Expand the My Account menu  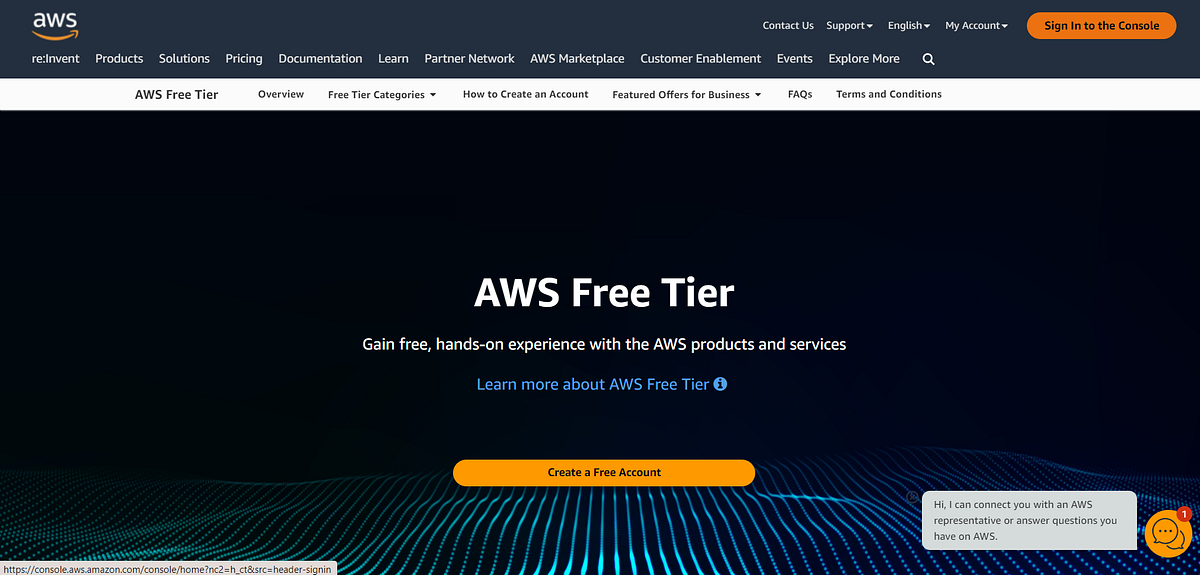tap(976, 25)
